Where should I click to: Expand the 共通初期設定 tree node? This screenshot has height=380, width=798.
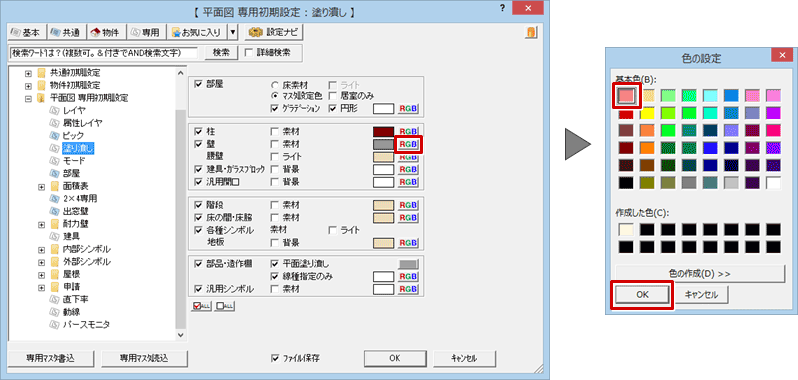click(x=29, y=72)
